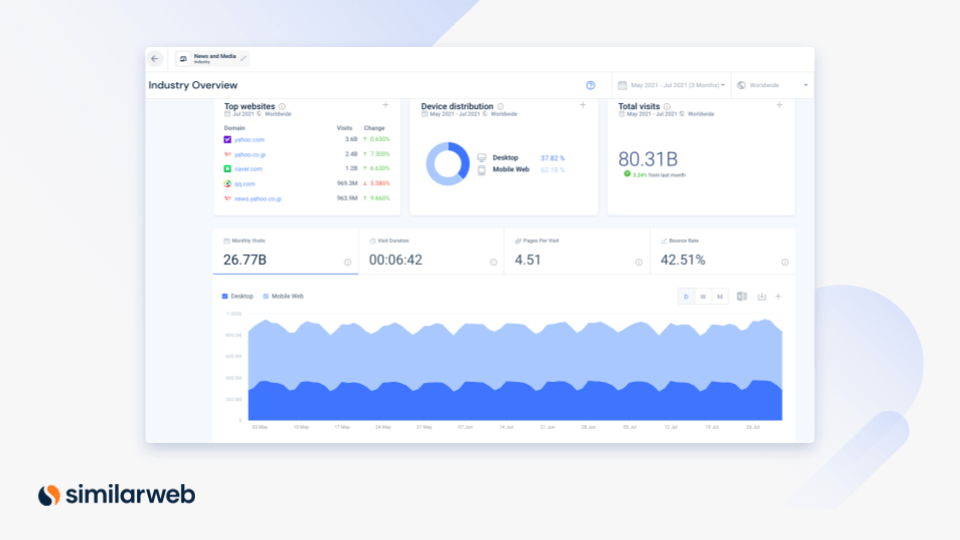Open the blue help icon in header
Screen dimensions: 960x540
click(x=590, y=85)
